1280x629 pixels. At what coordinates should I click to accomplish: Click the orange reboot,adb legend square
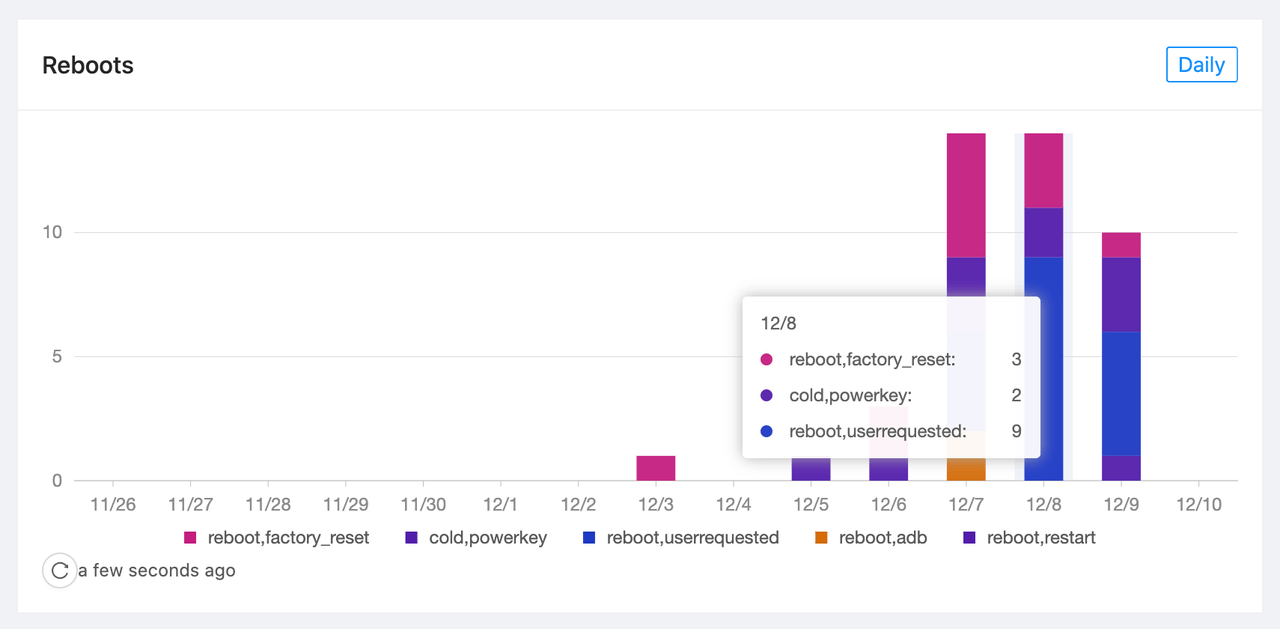click(821, 538)
